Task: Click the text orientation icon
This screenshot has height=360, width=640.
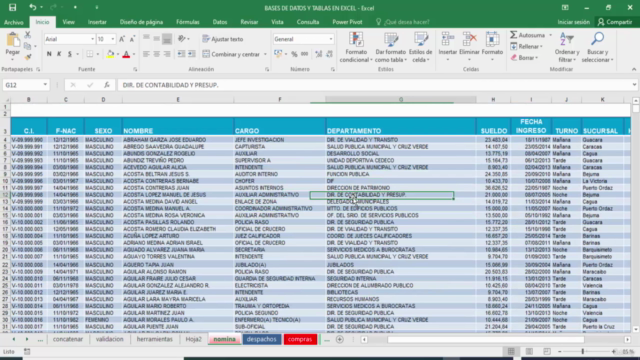Action: 182,39
